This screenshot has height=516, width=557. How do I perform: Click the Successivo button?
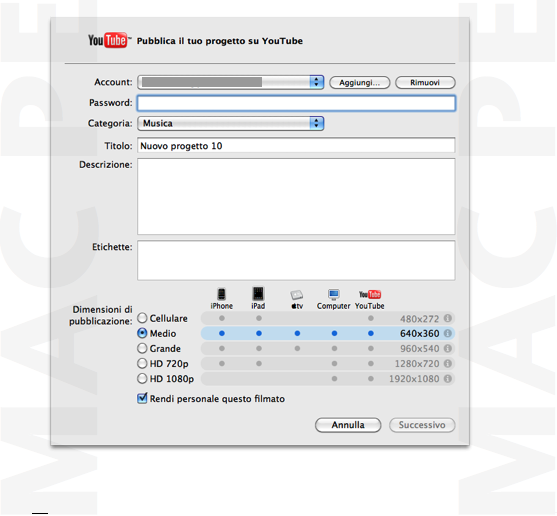click(x=422, y=425)
